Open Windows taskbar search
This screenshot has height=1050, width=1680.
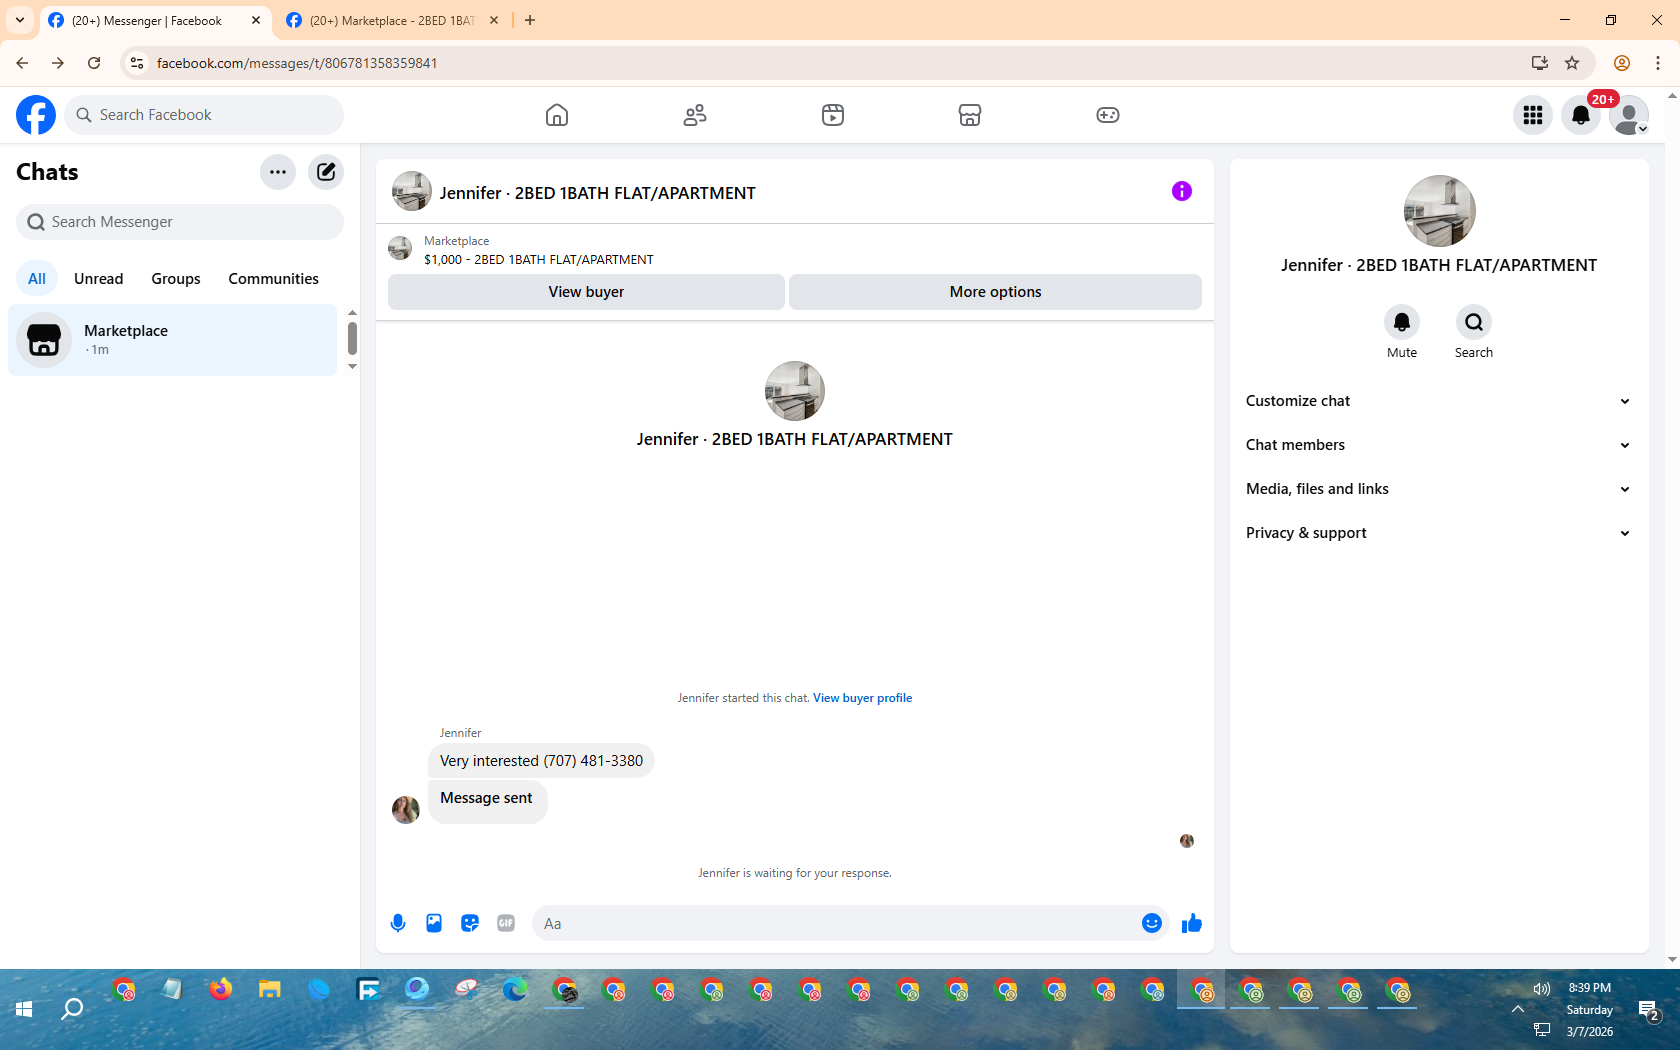pos(72,1009)
